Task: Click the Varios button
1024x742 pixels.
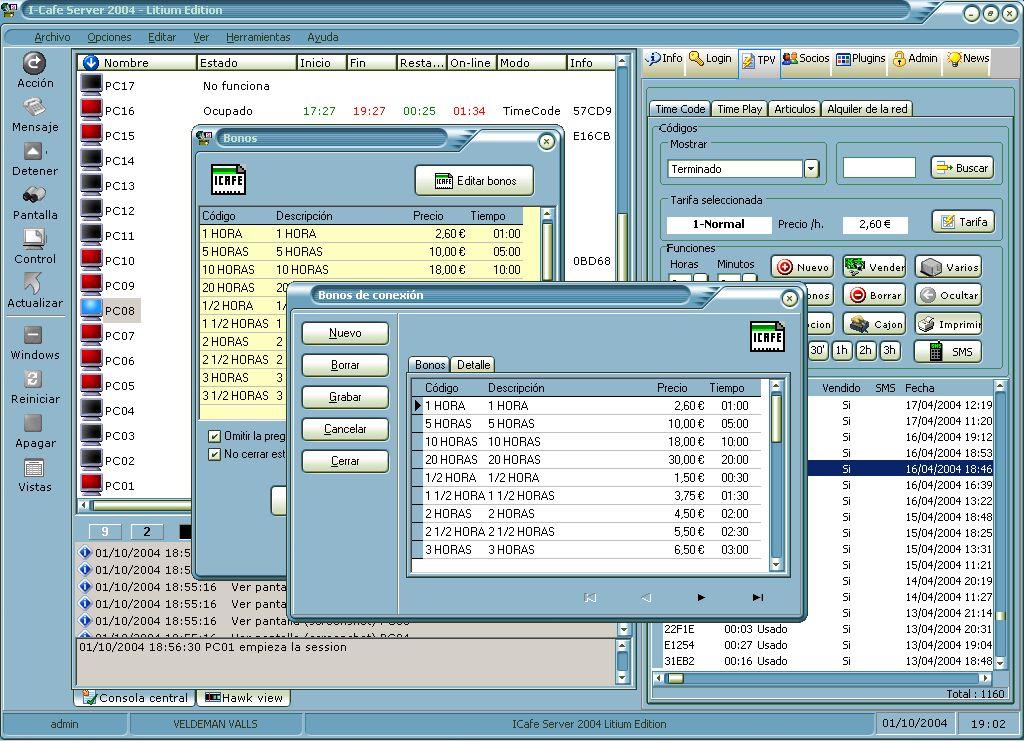Action: (948, 266)
